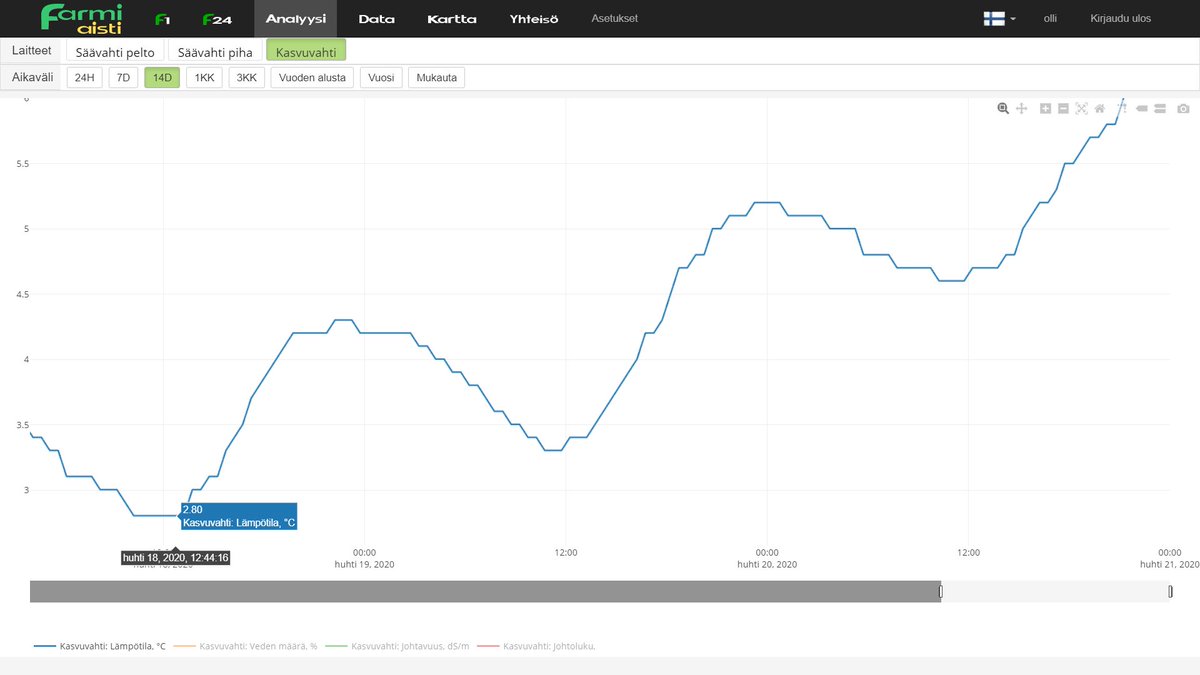The width and height of the screenshot is (1200, 675).
Task: Click the huhti 21, 2020 axis label
Action: [x=1170, y=564]
